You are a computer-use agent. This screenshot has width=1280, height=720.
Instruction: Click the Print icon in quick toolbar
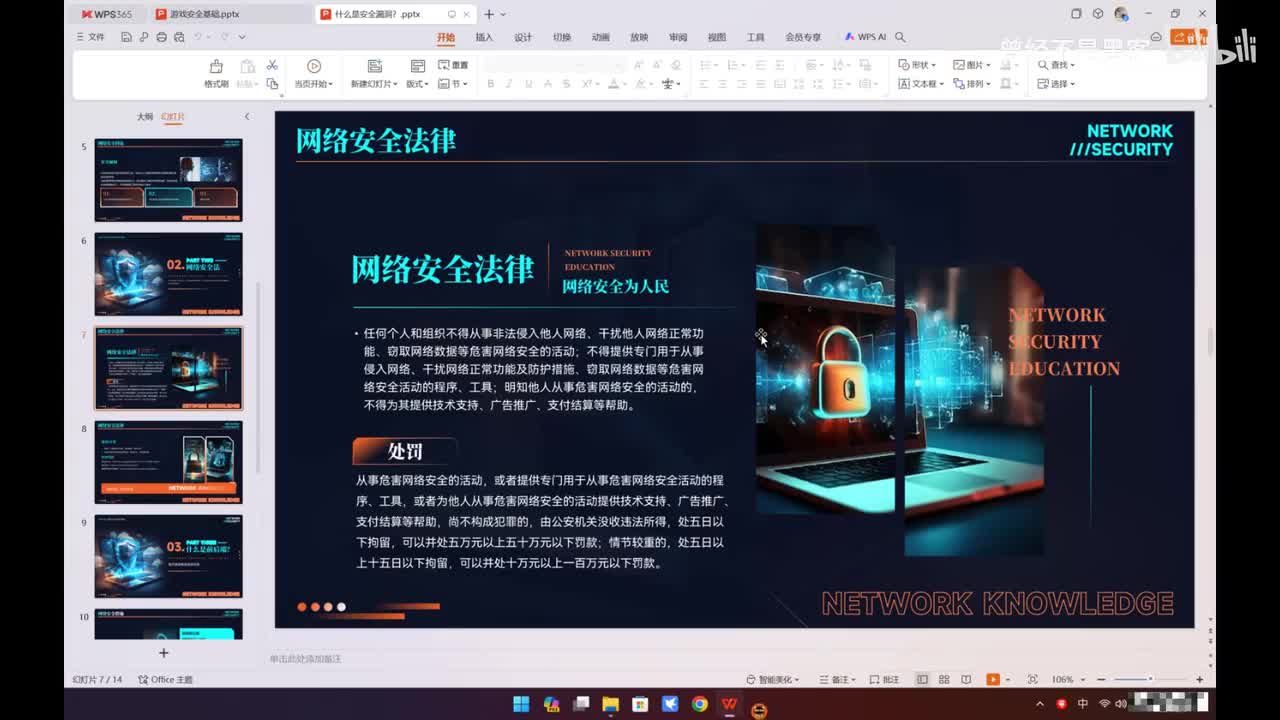pyautogui.click(x=161, y=37)
